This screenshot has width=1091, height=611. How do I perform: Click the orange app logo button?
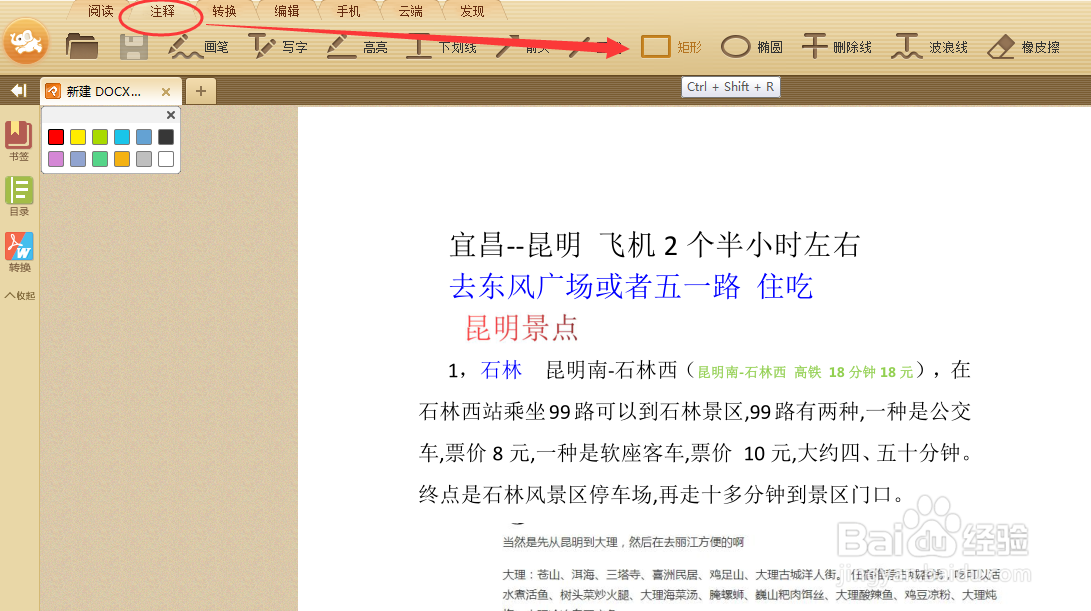point(26,42)
